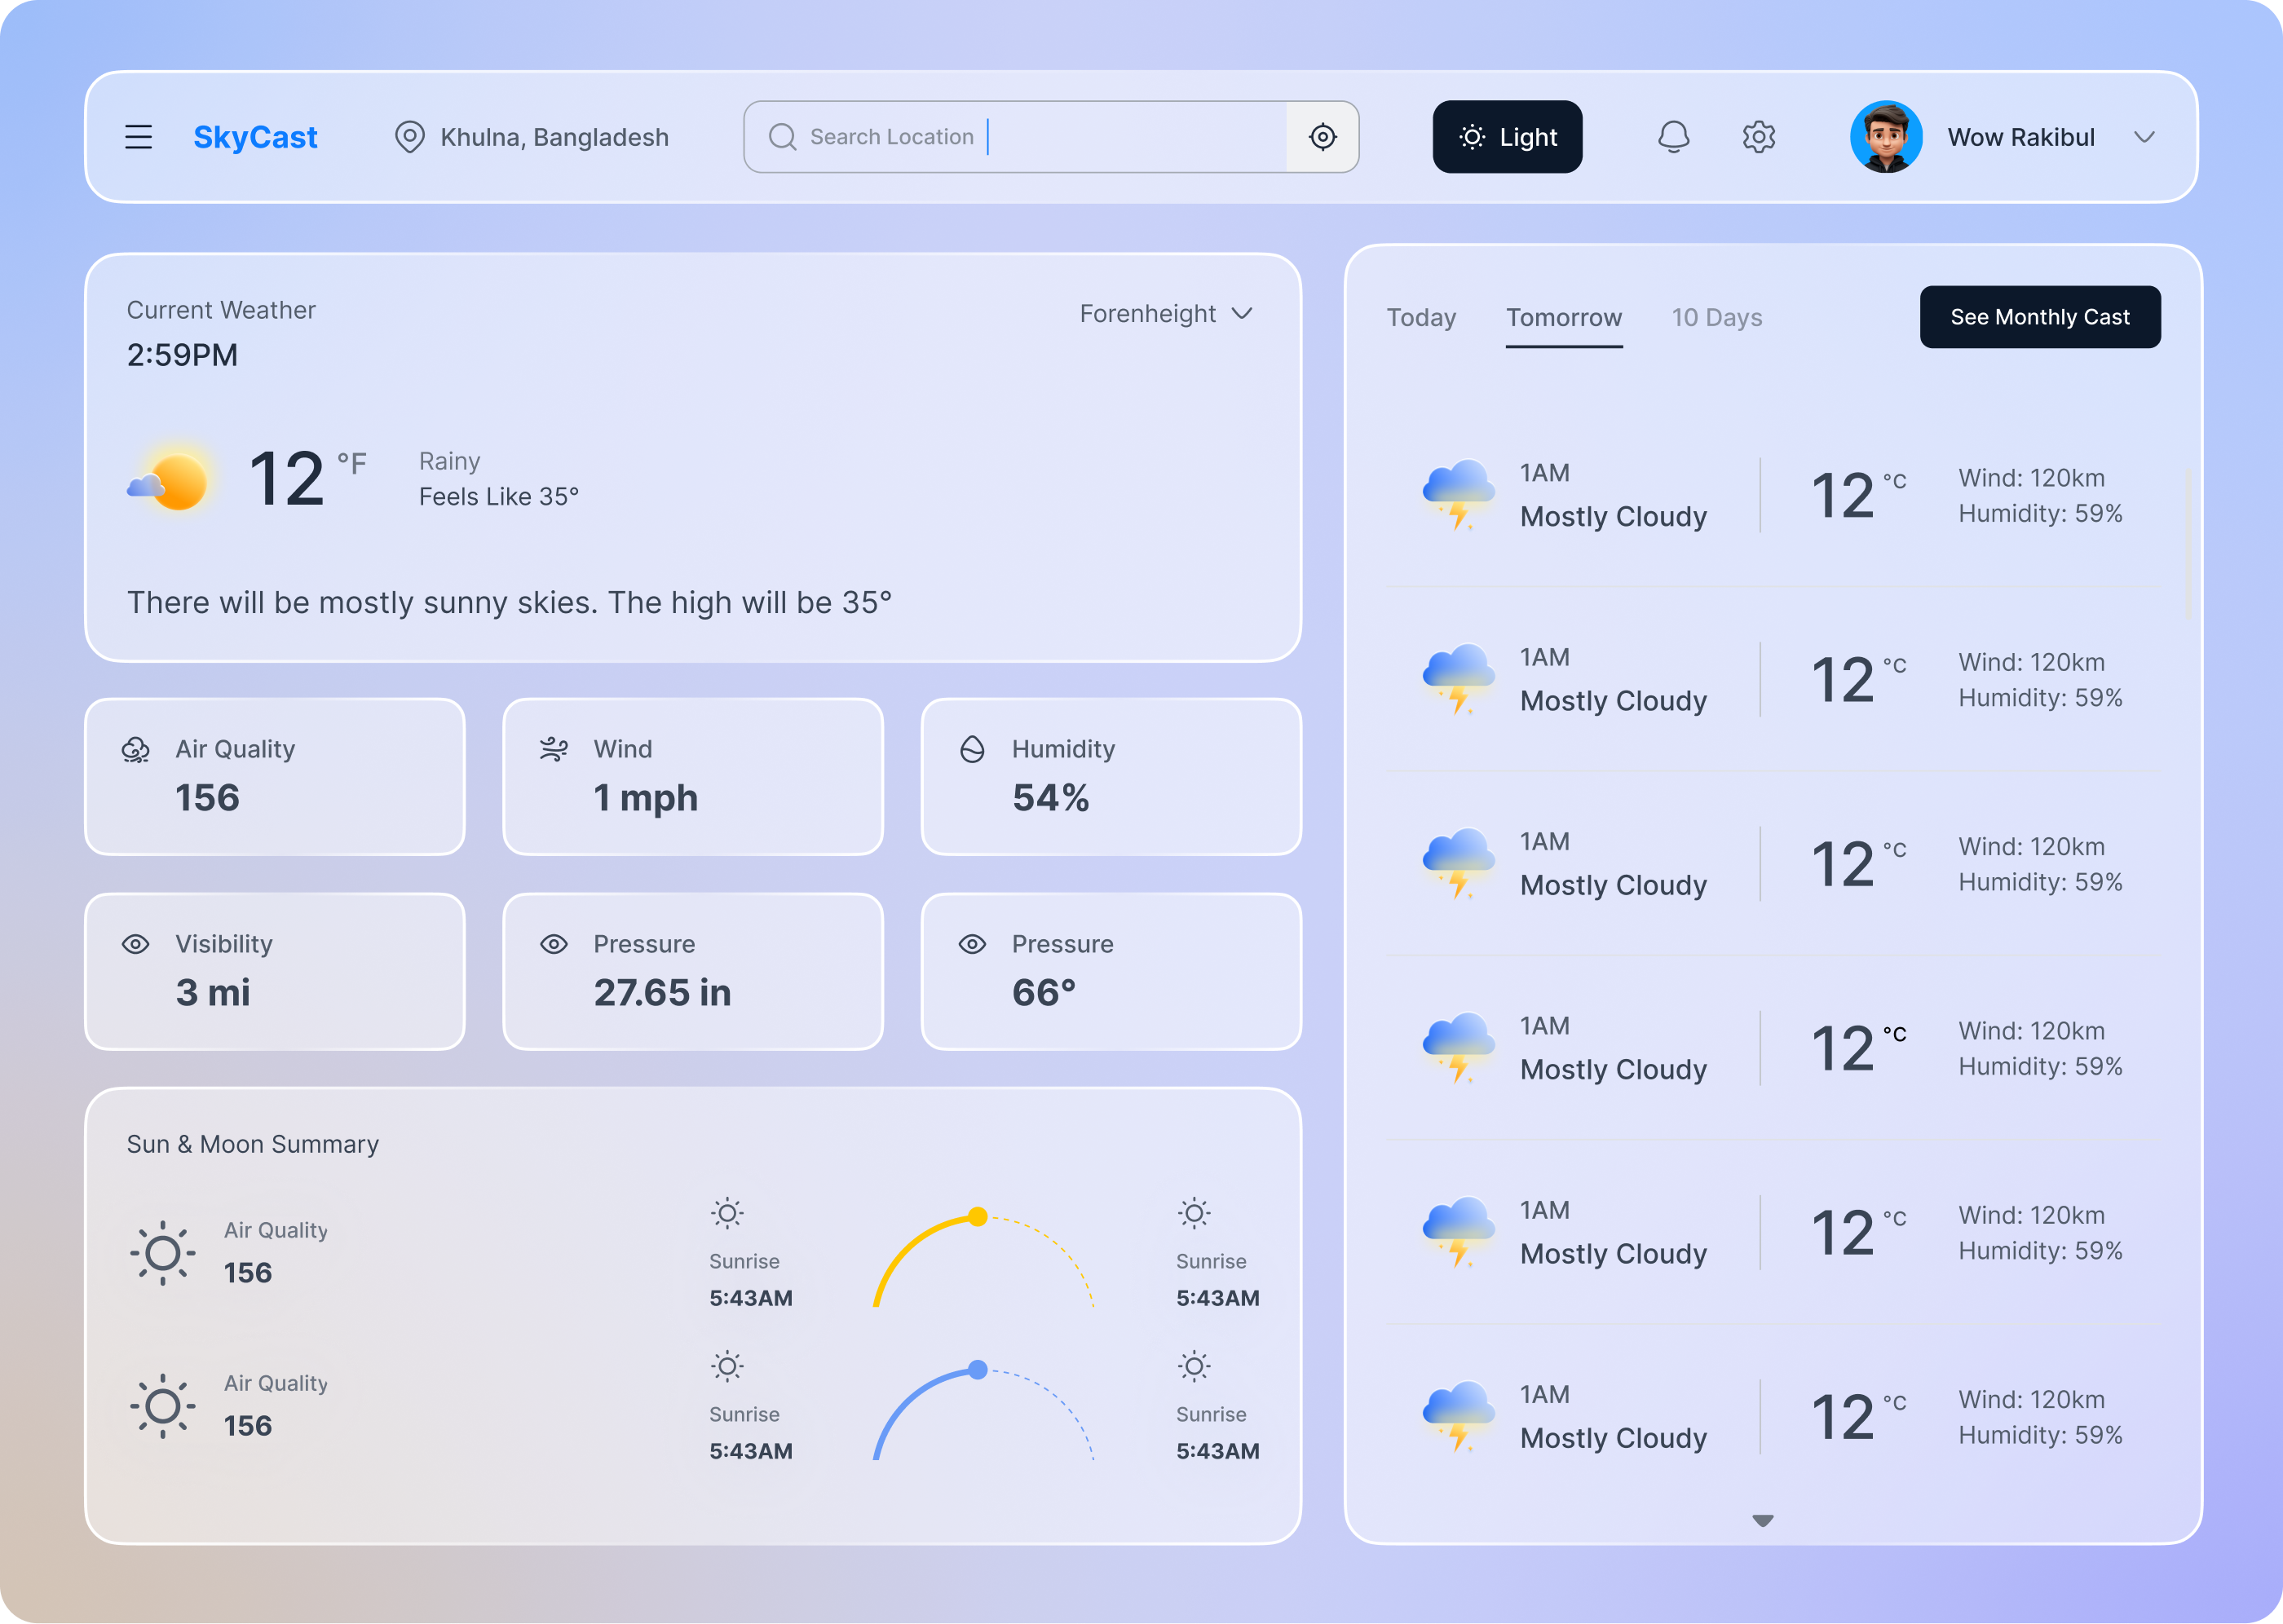
Task: Click the Air Quality lungs icon
Action: 136,748
